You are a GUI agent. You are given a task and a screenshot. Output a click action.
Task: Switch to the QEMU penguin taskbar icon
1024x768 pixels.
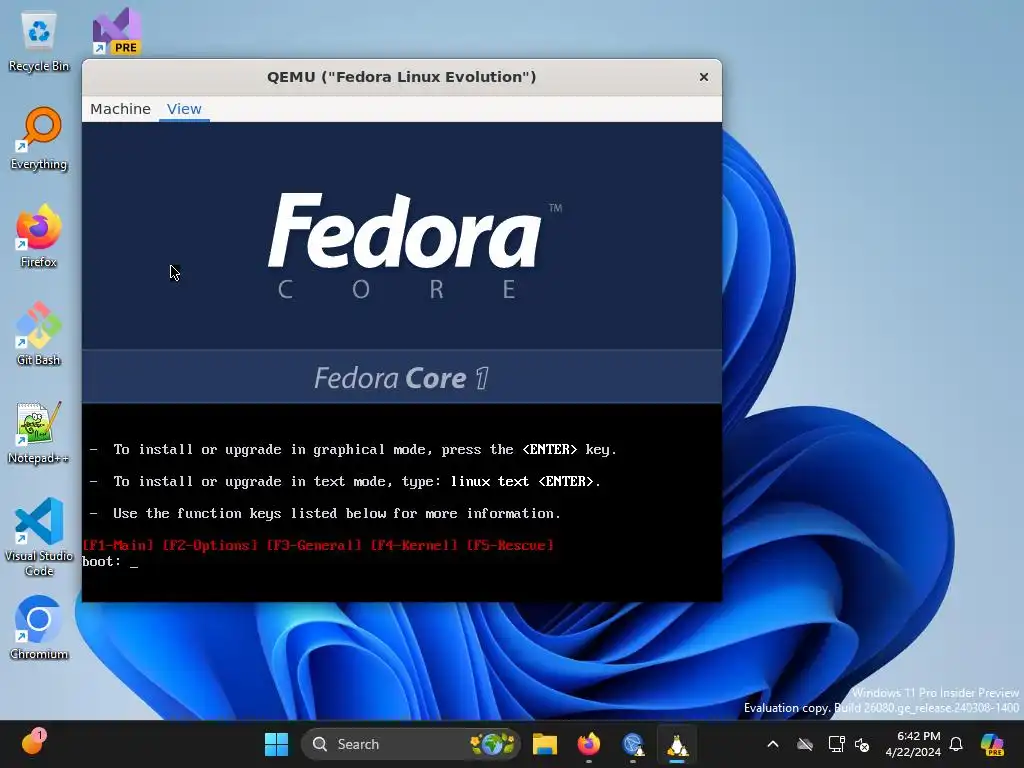[x=677, y=744]
